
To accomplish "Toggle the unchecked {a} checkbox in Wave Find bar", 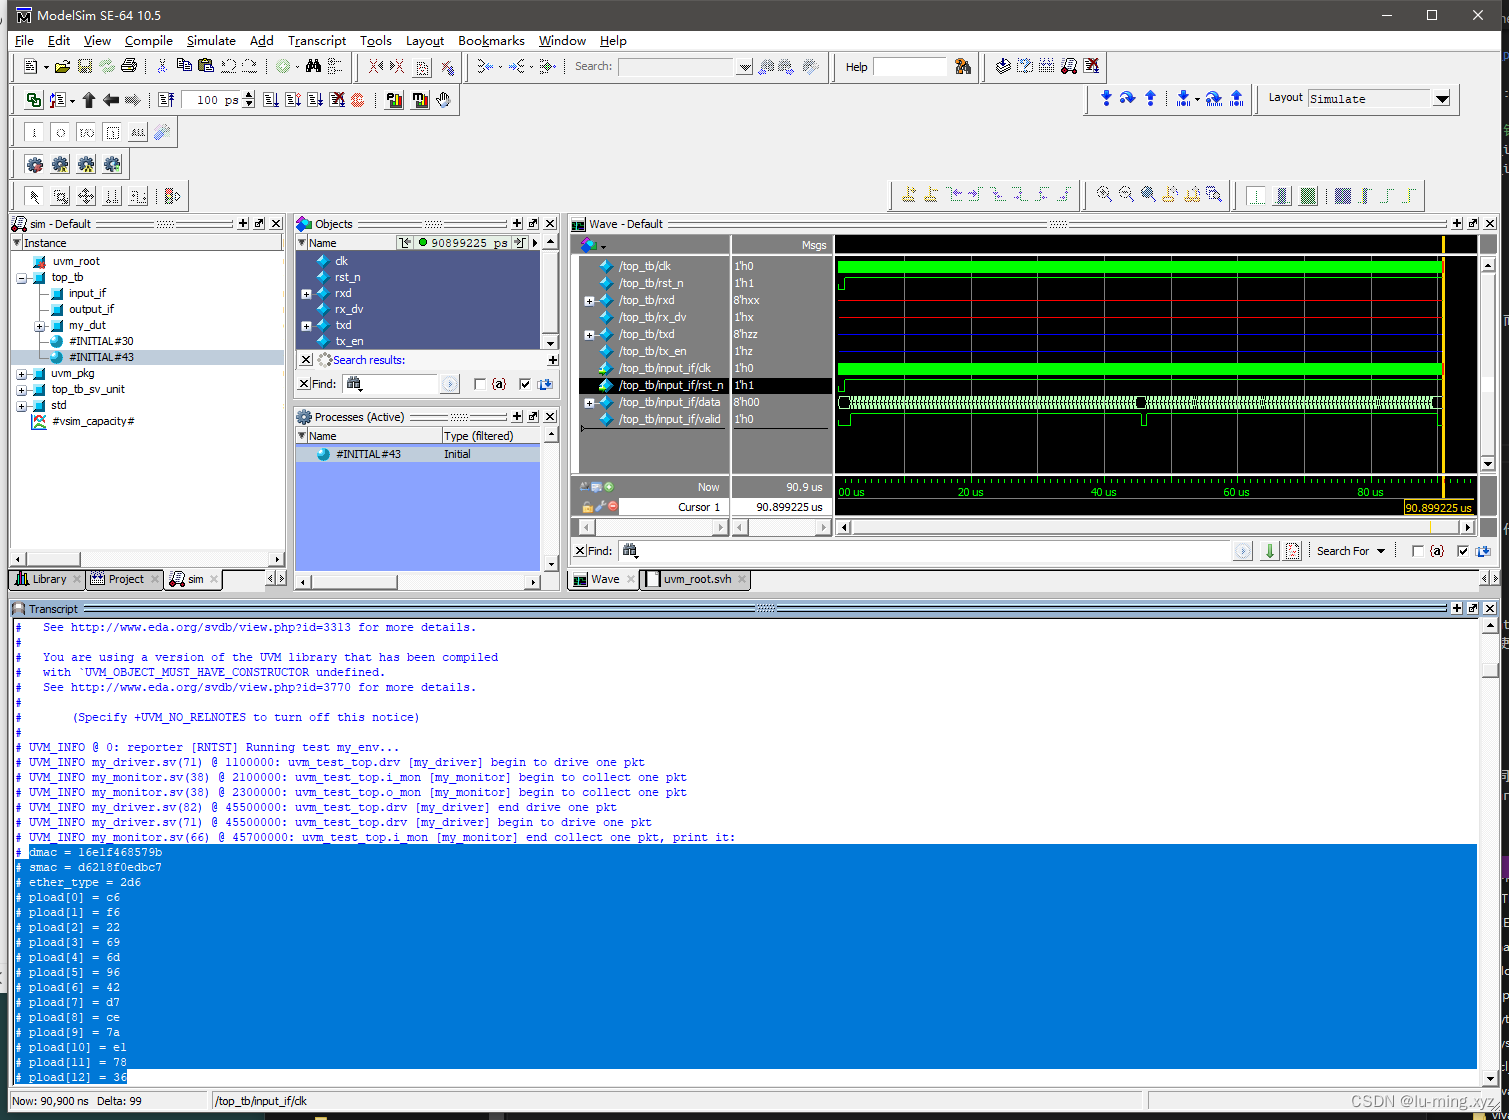I will pyautogui.click(x=1417, y=551).
